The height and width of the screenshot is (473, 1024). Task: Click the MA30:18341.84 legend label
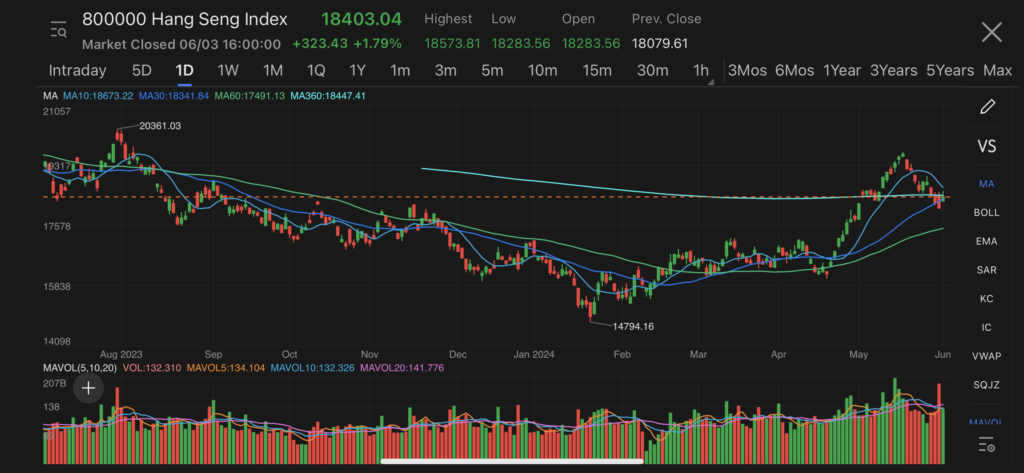[174, 96]
